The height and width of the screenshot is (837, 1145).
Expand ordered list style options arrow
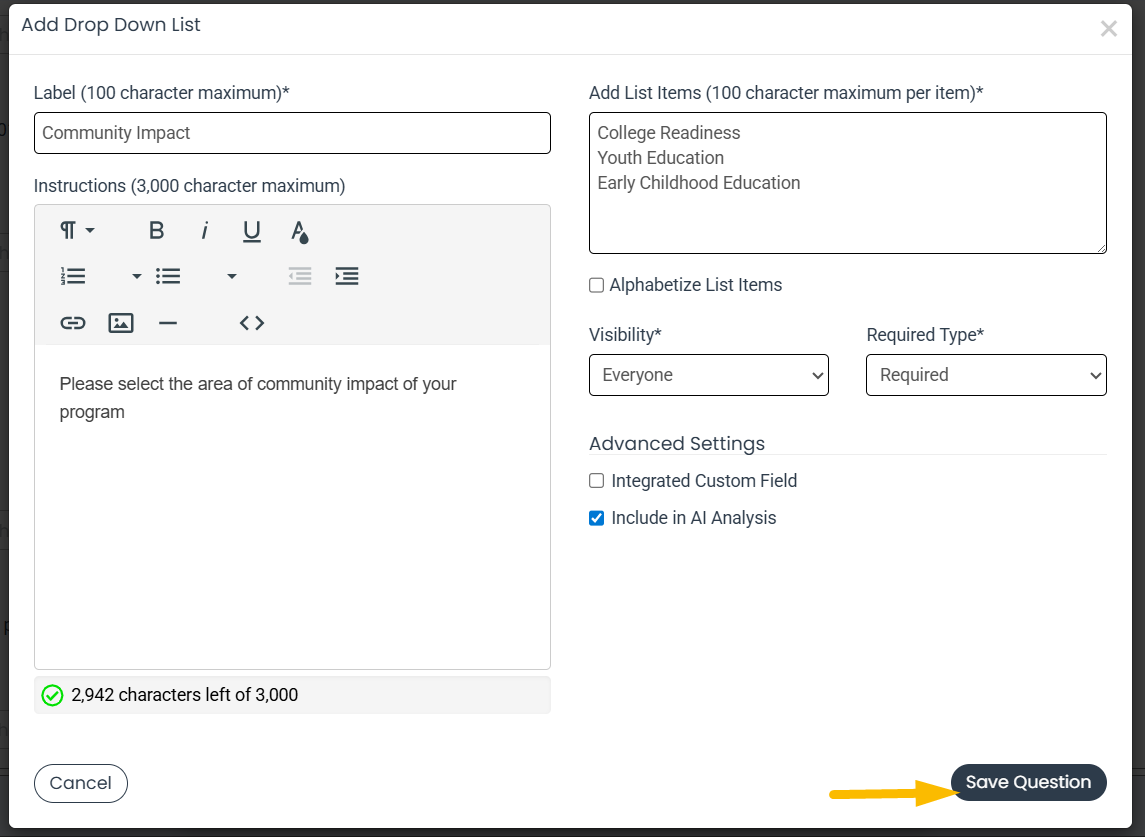click(x=137, y=276)
